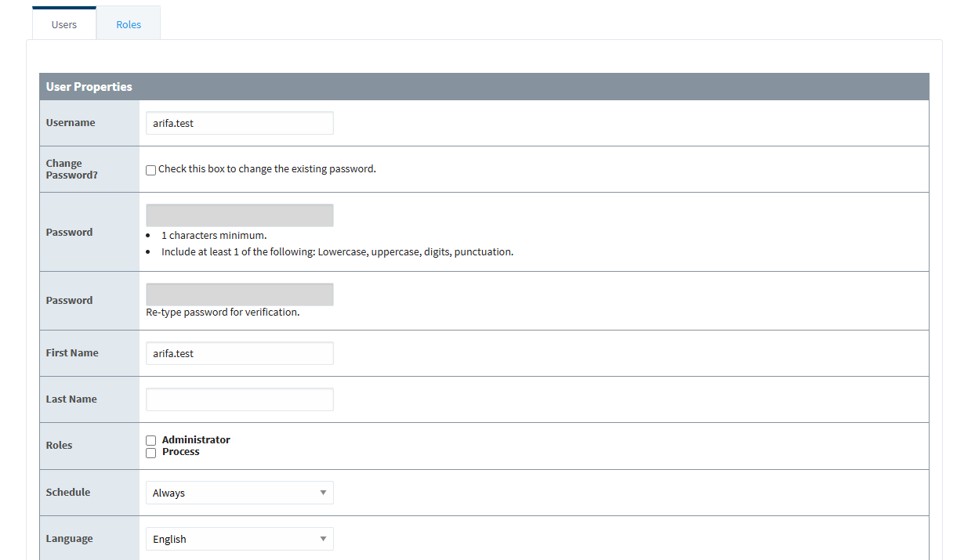Open the Schedule dropdown showing Always
975x560 pixels.
coord(239,492)
